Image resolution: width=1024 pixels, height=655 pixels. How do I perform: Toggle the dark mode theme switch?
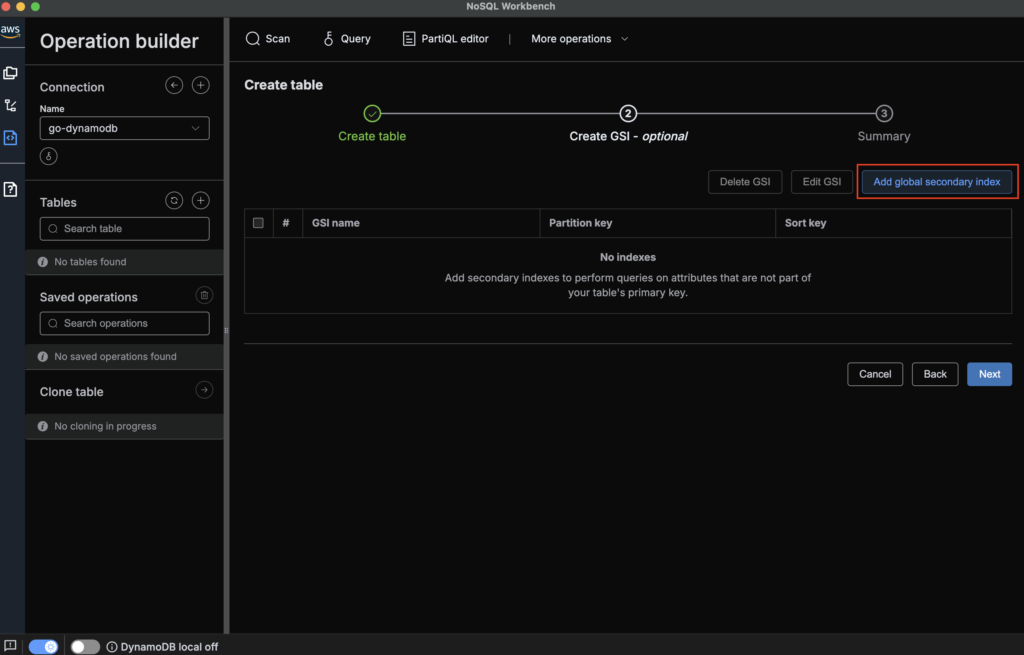point(43,647)
